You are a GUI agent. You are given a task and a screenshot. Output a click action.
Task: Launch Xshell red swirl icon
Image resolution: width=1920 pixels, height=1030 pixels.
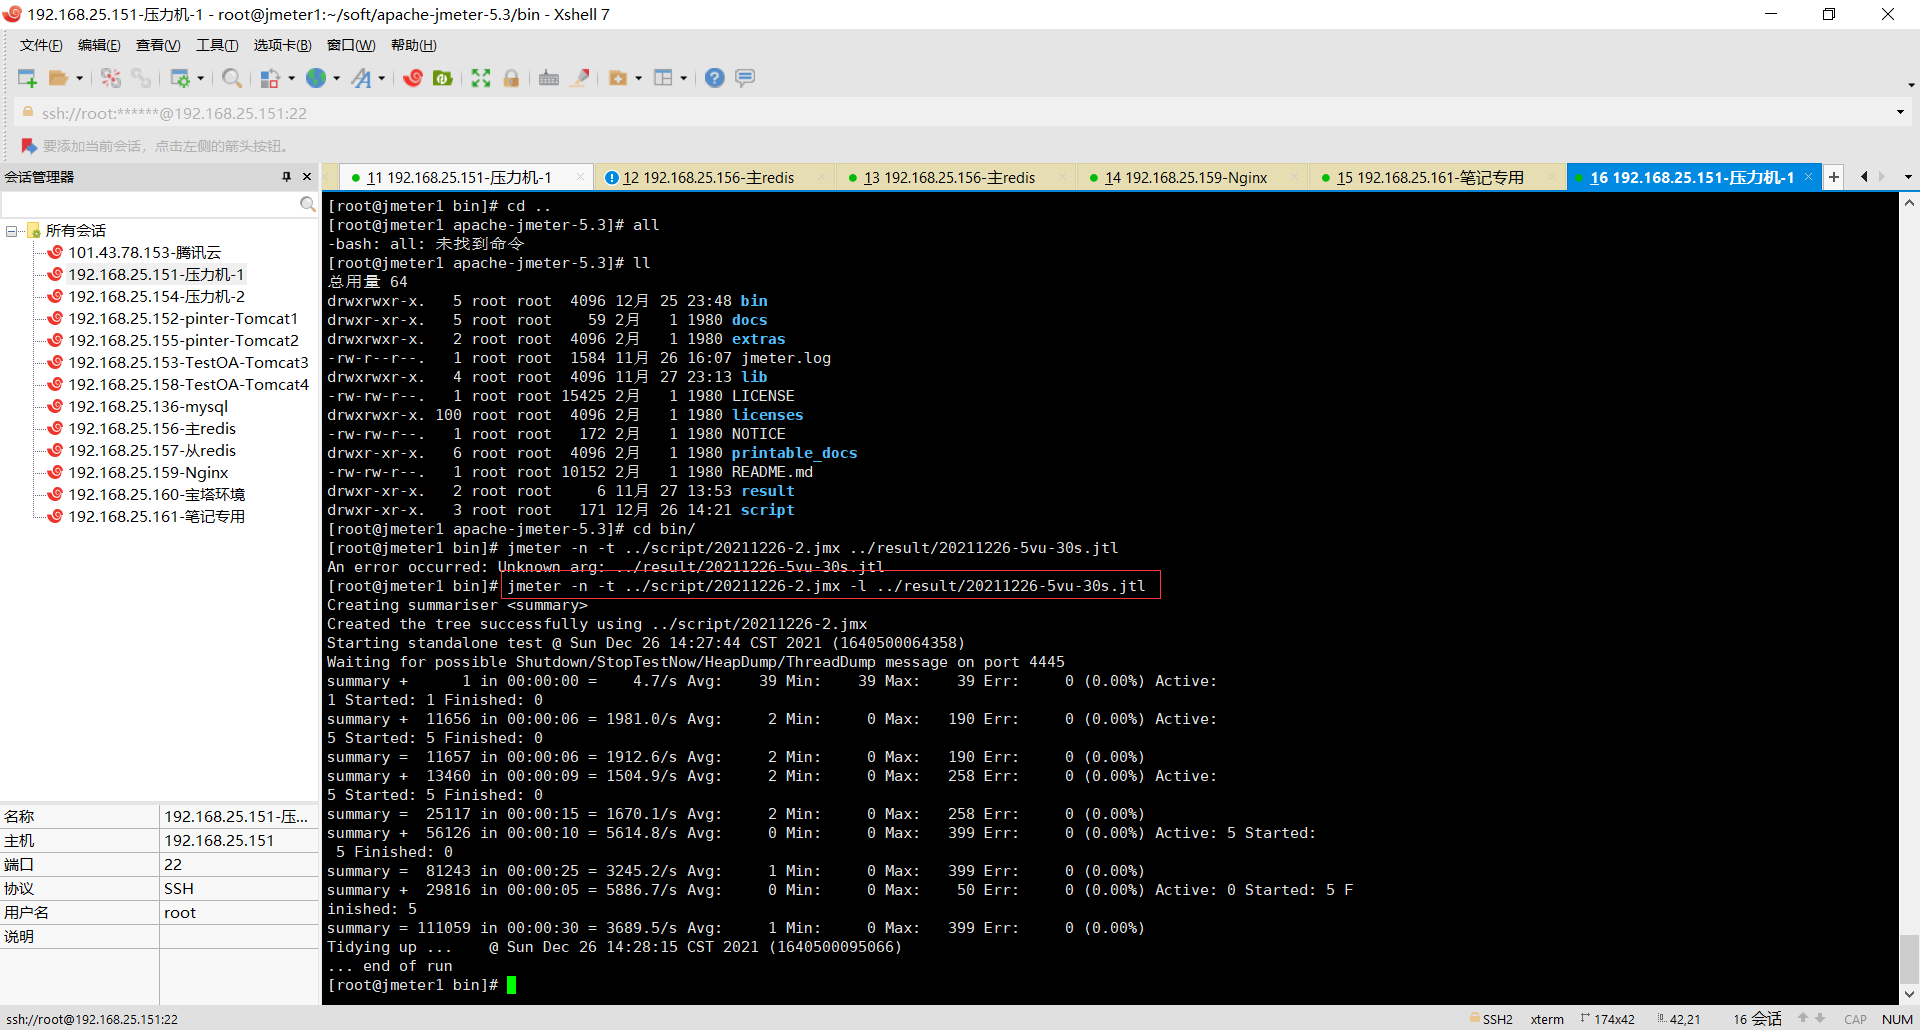pos(413,78)
